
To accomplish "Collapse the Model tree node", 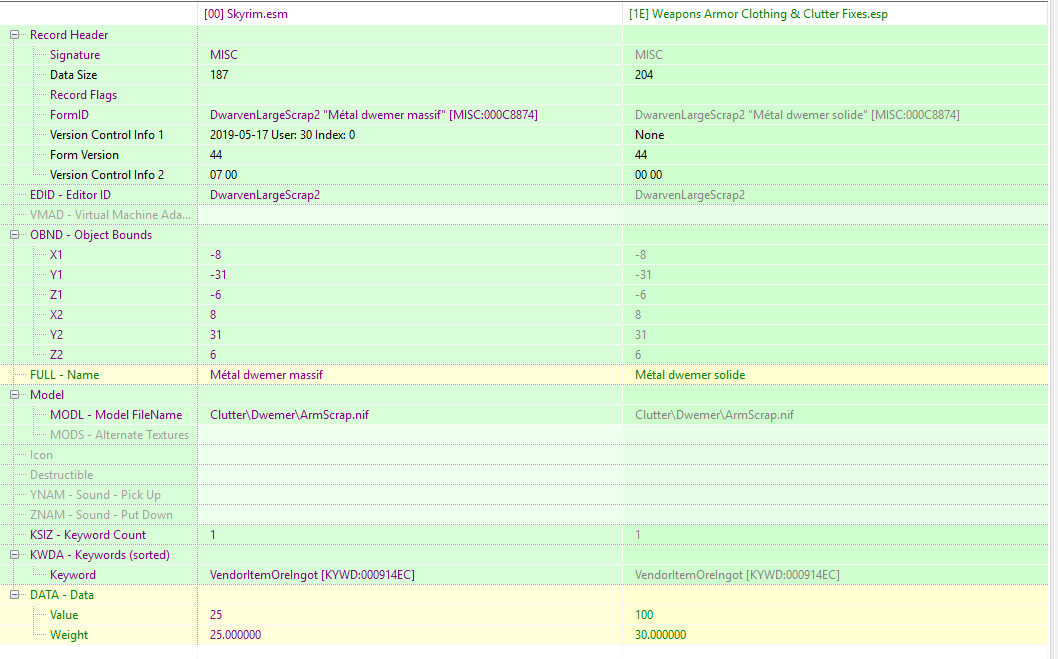I will tap(14, 395).
